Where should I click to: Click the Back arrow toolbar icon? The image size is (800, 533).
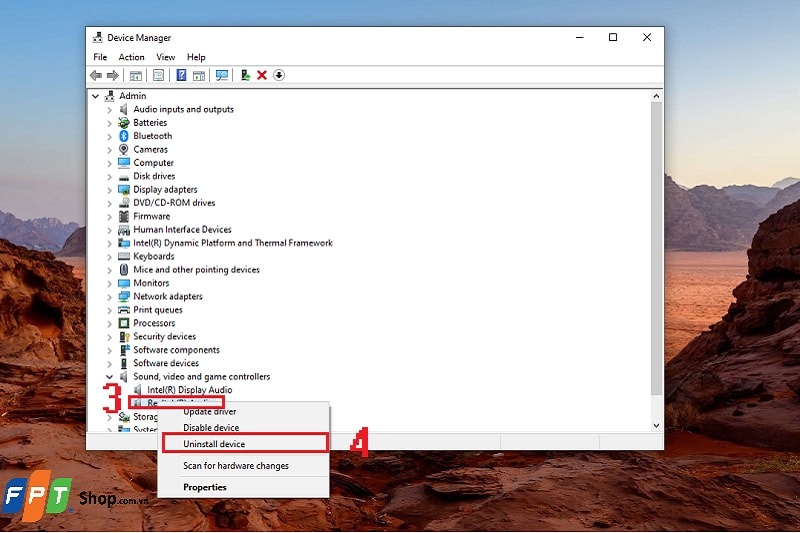[95, 75]
